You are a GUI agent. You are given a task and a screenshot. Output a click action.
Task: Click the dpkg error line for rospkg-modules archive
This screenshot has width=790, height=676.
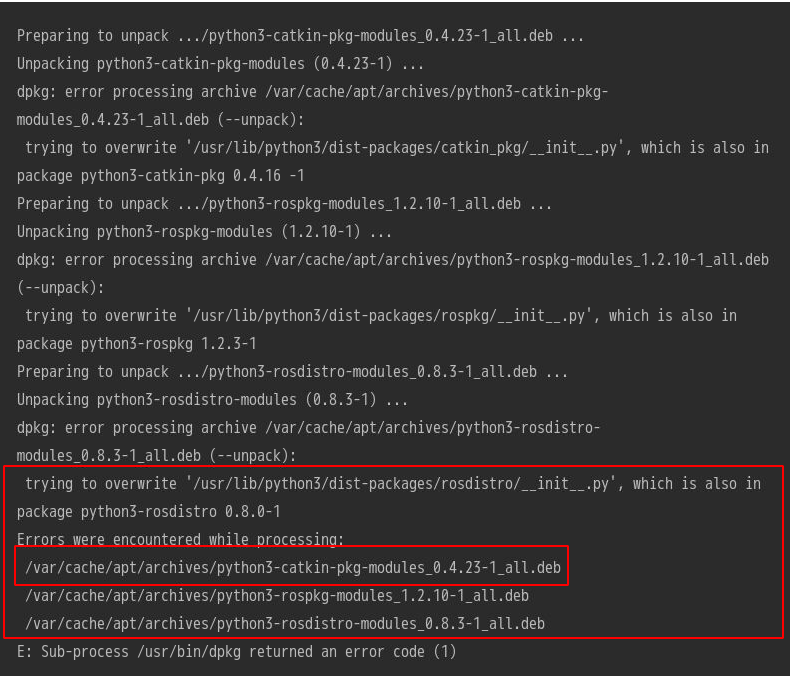tap(393, 260)
